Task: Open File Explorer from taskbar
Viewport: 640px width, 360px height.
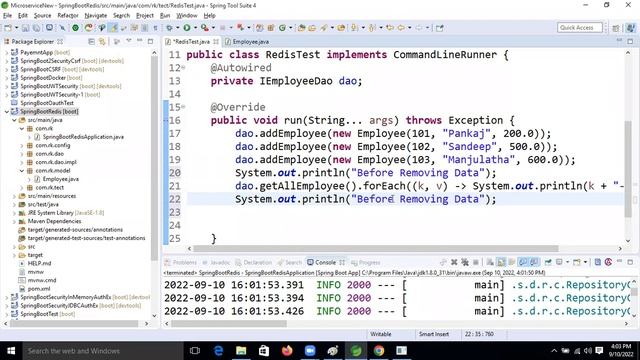Action: (241, 351)
